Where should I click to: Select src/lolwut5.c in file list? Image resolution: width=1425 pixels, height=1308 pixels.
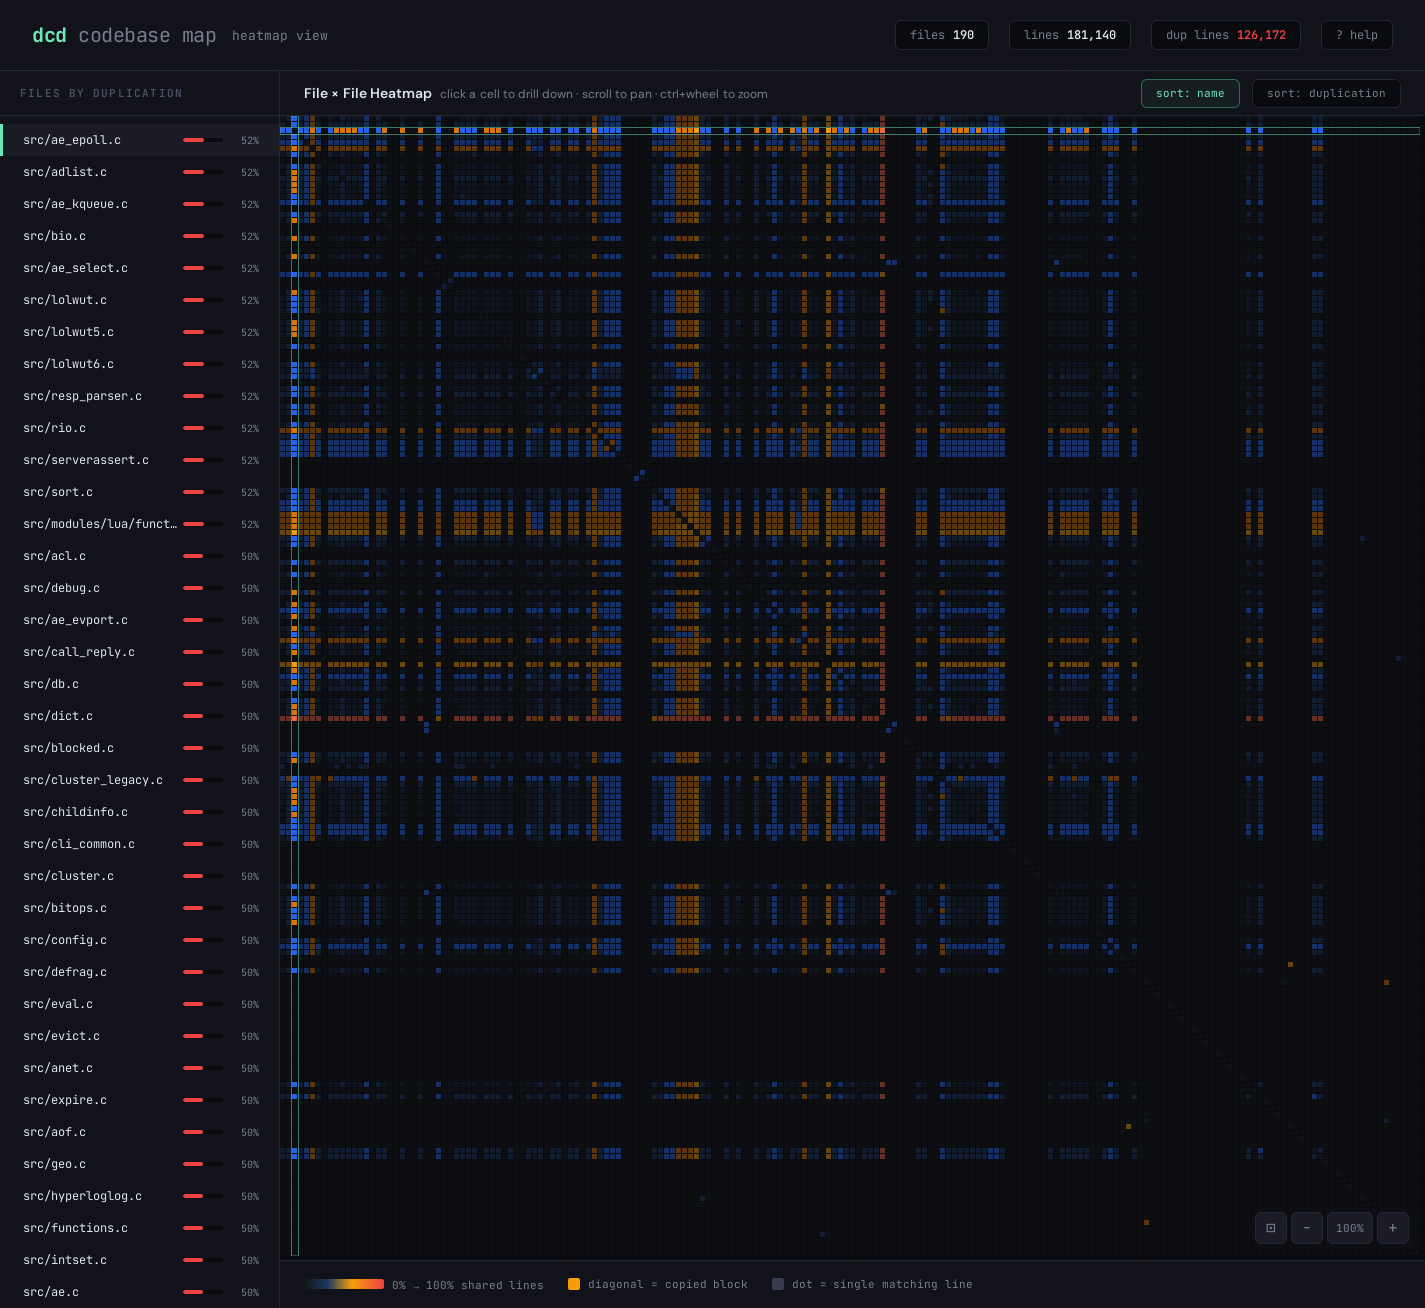point(140,332)
